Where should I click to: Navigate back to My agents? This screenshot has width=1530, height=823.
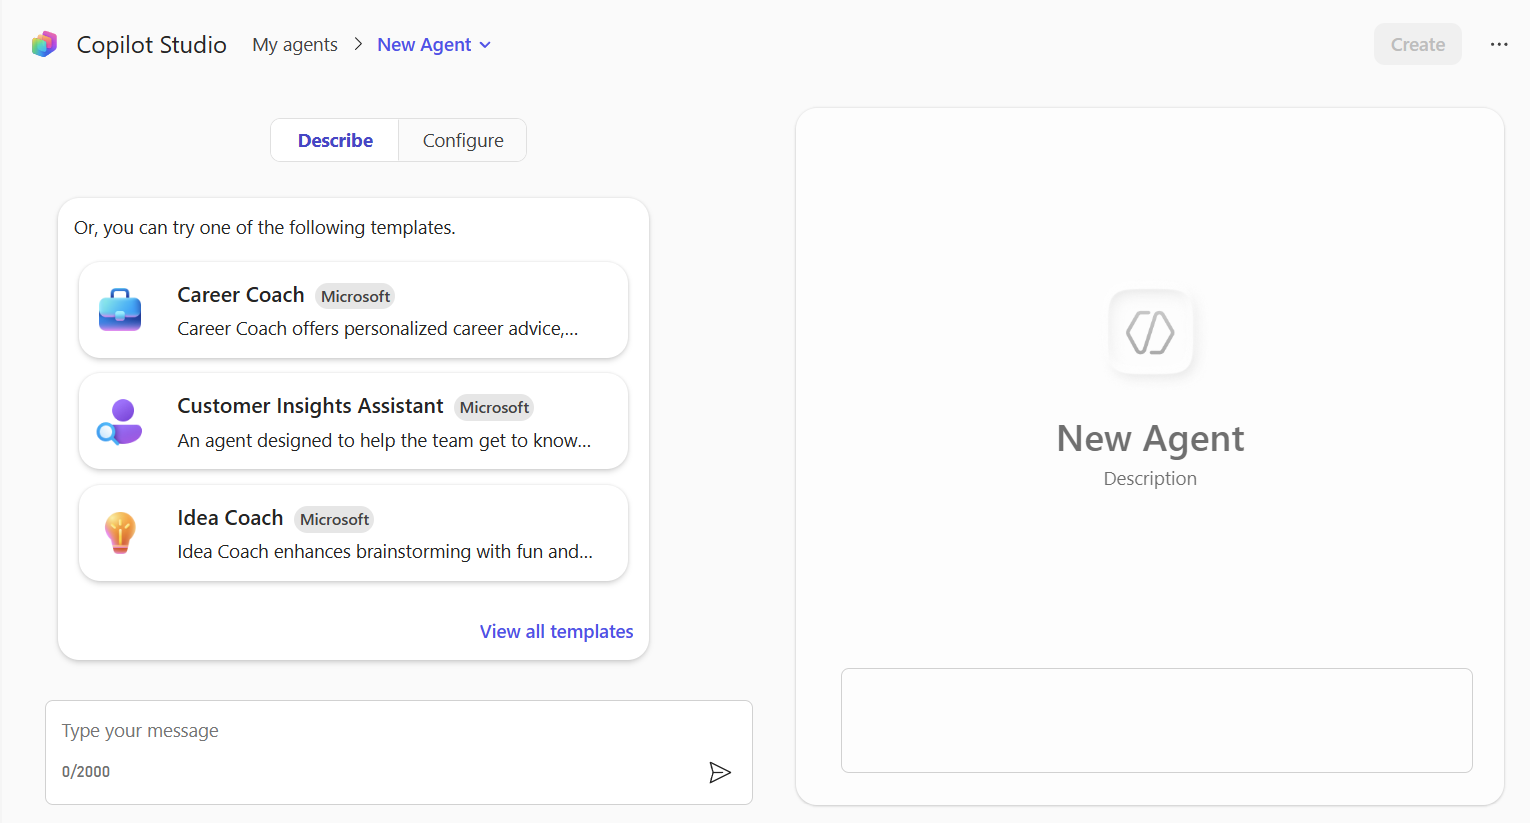point(294,44)
